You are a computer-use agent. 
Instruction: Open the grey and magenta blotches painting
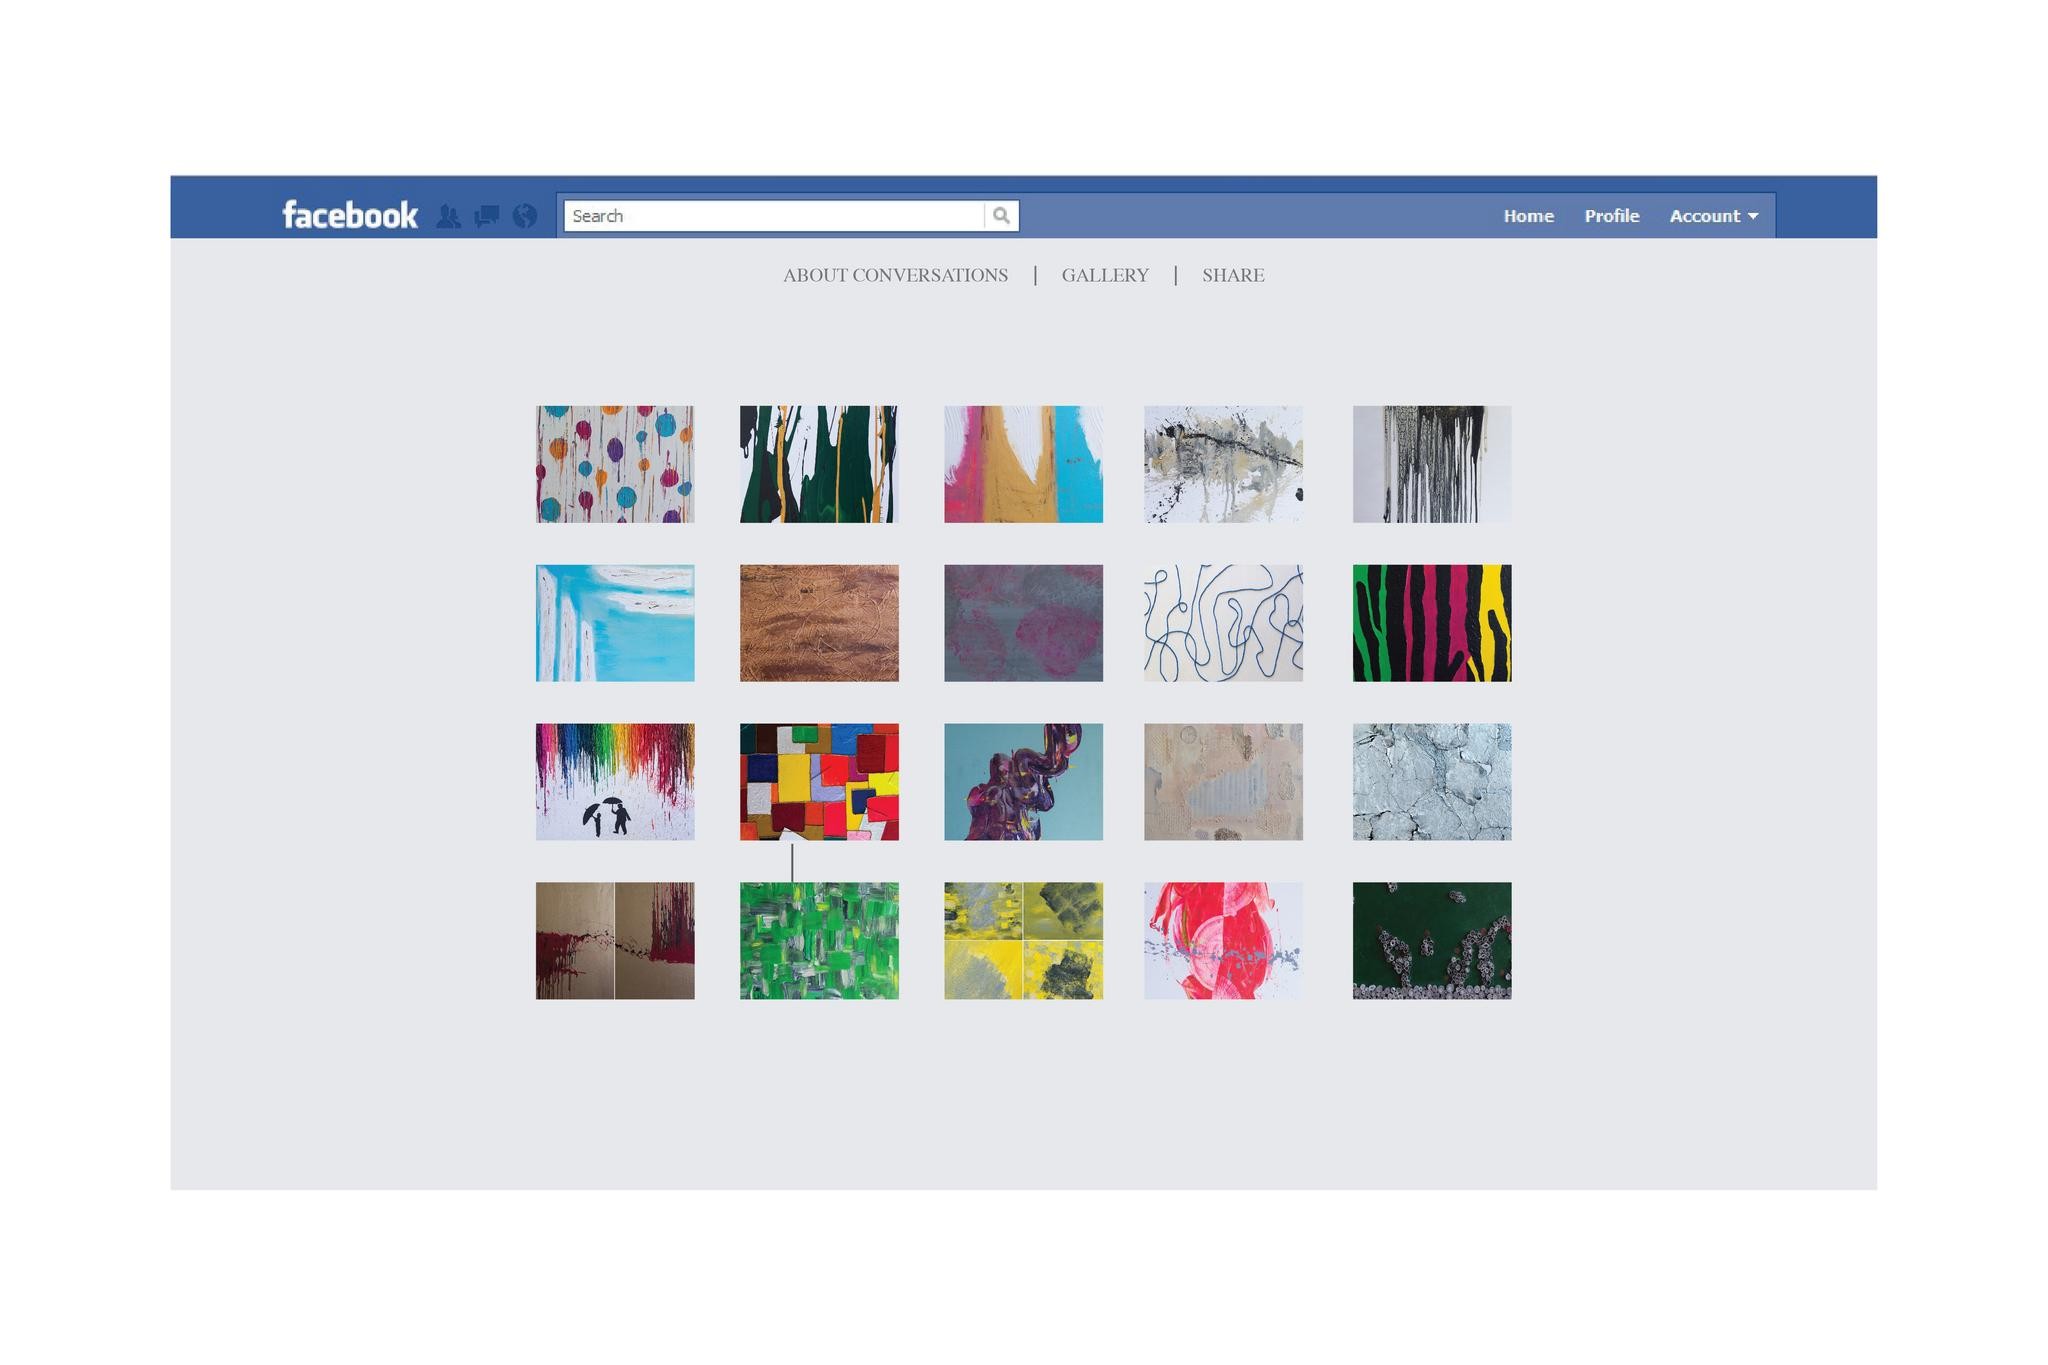point(1023,623)
